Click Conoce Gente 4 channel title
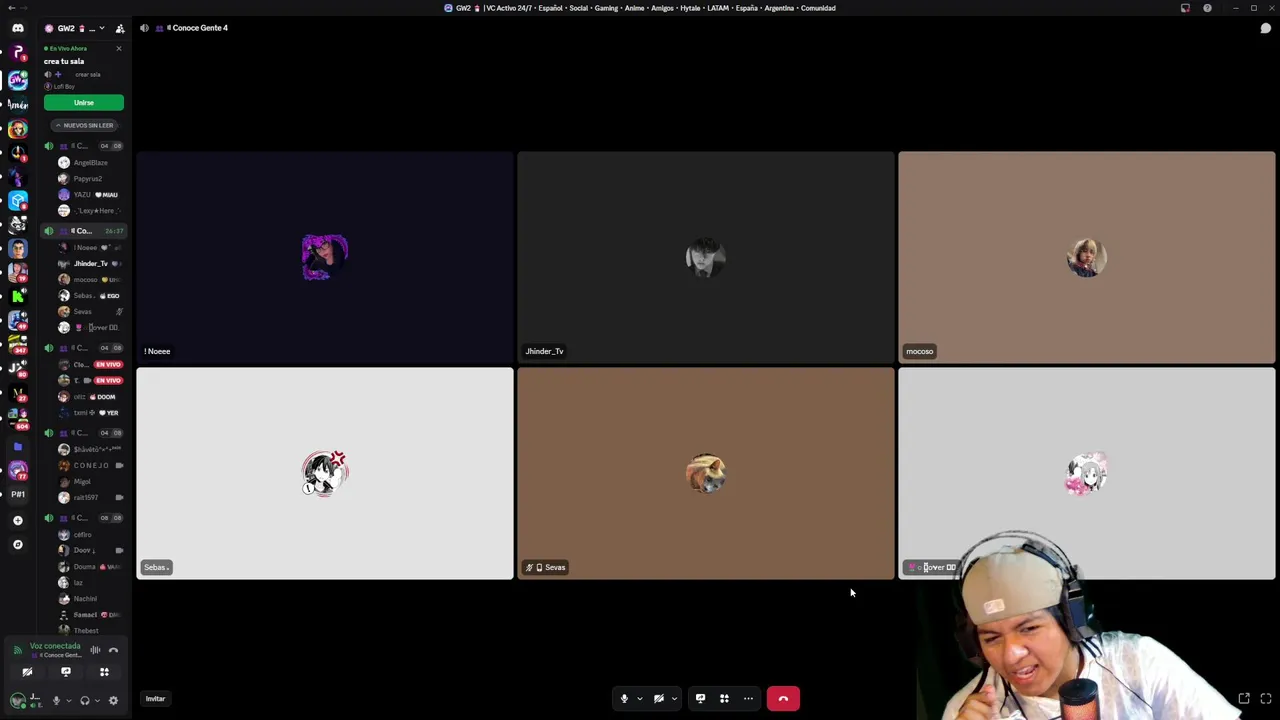The height and width of the screenshot is (720, 1280). click(x=200, y=28)
